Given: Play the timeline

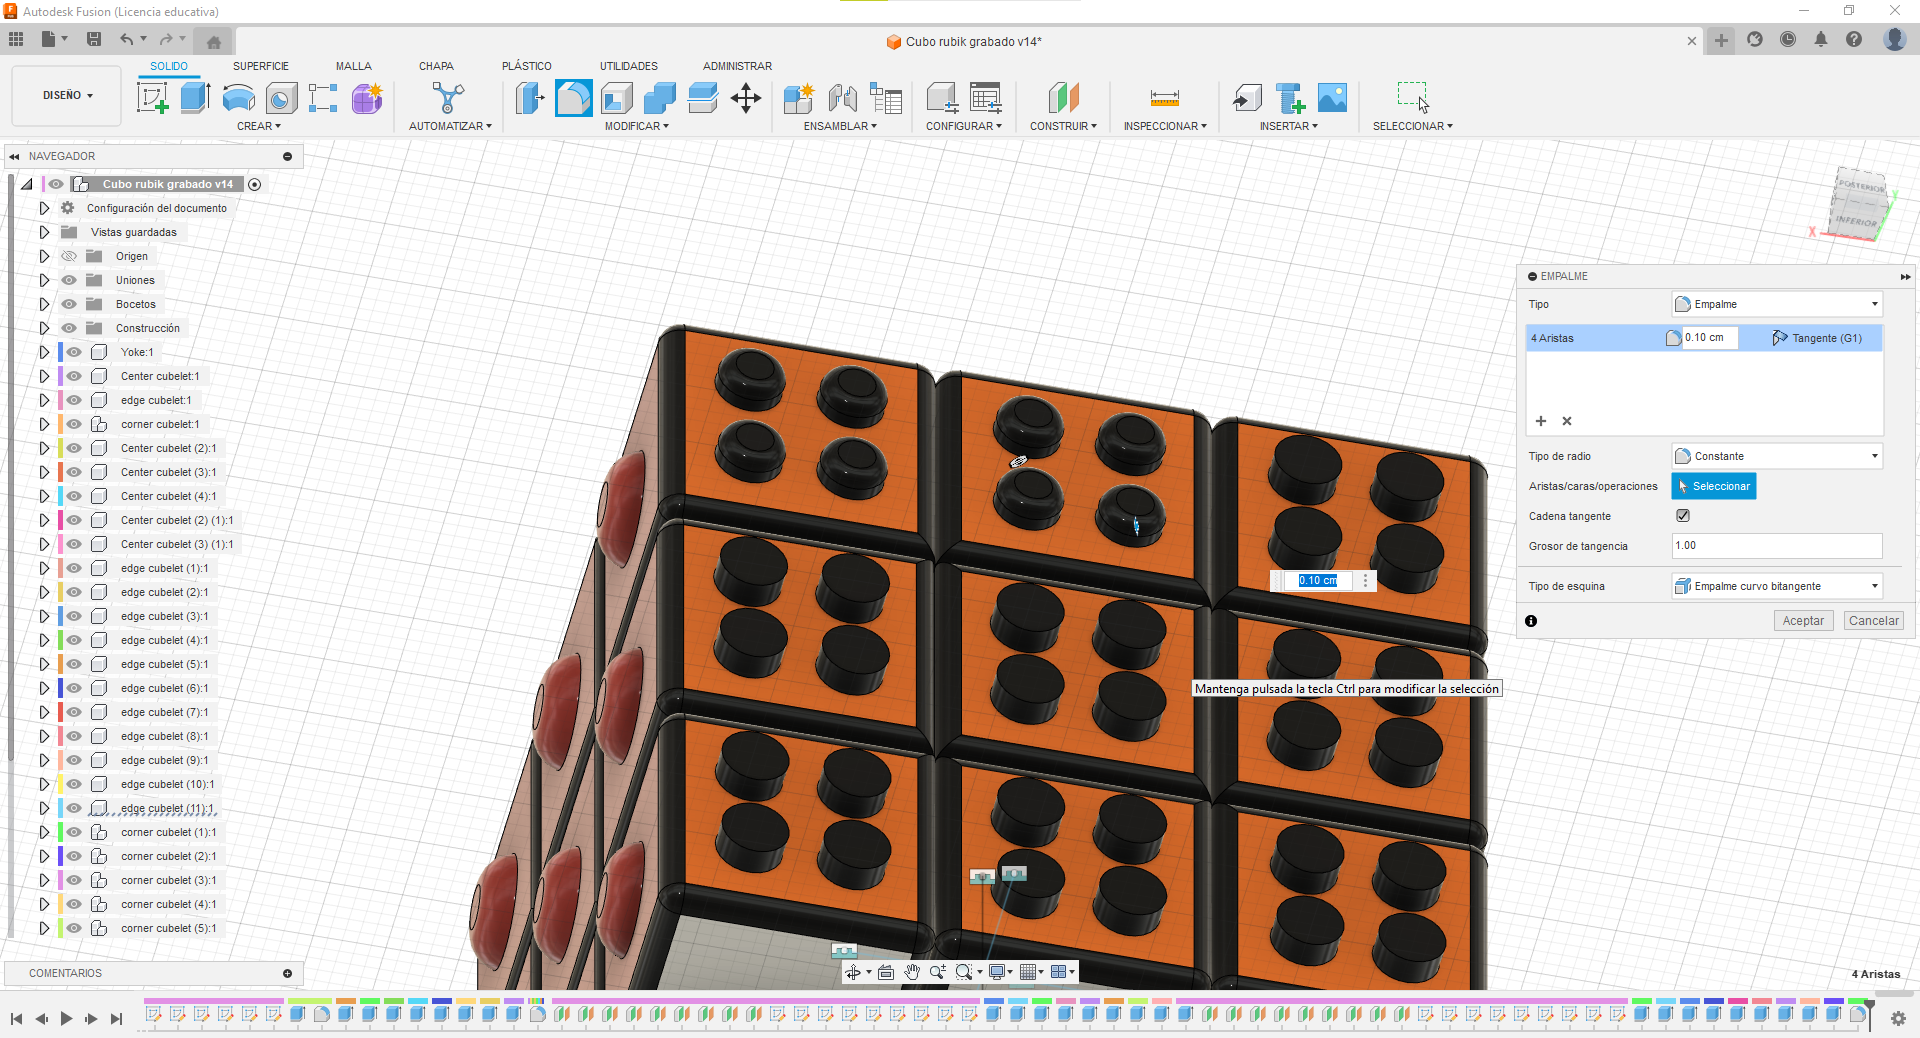Looking at the screenshot, I should (x=66, y=1018).
